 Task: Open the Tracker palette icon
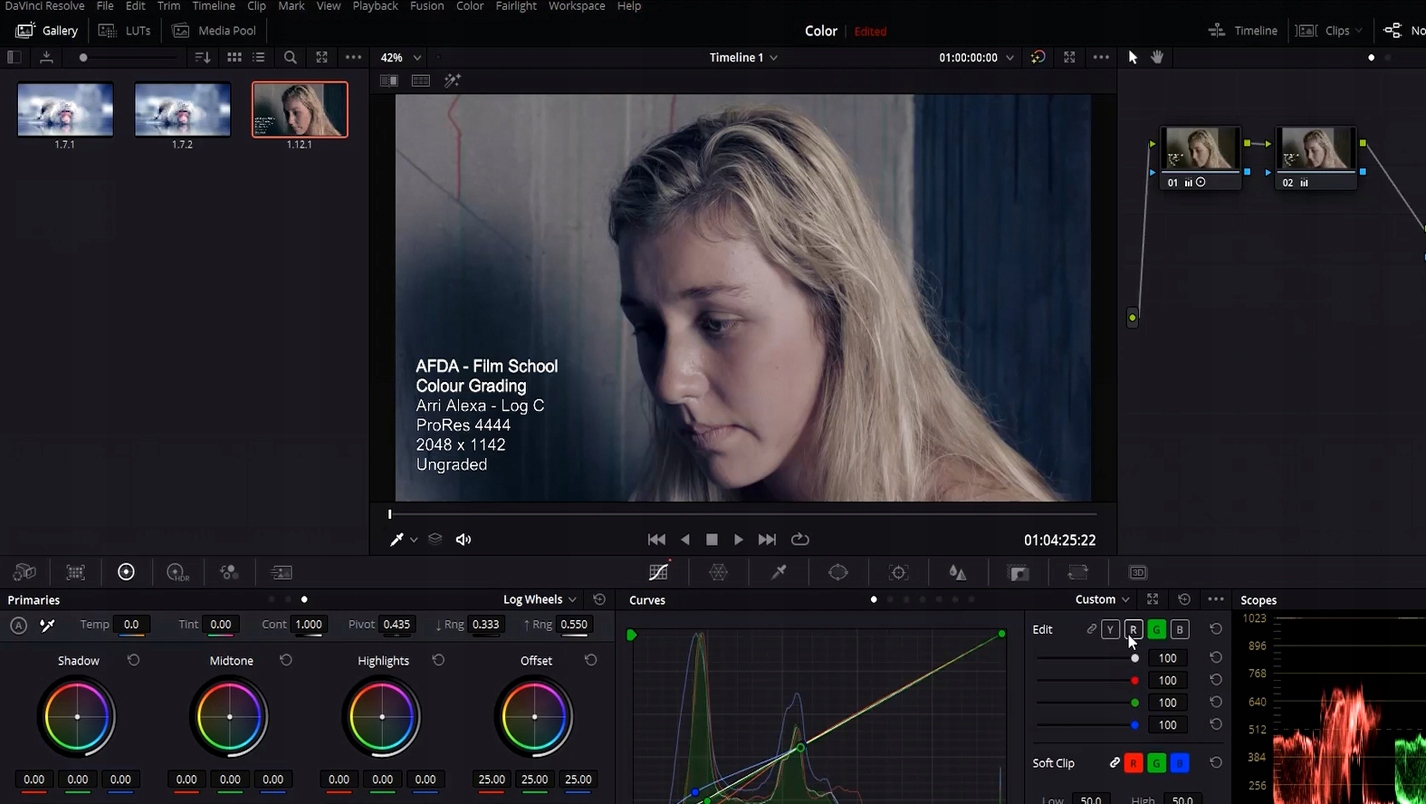898,572
